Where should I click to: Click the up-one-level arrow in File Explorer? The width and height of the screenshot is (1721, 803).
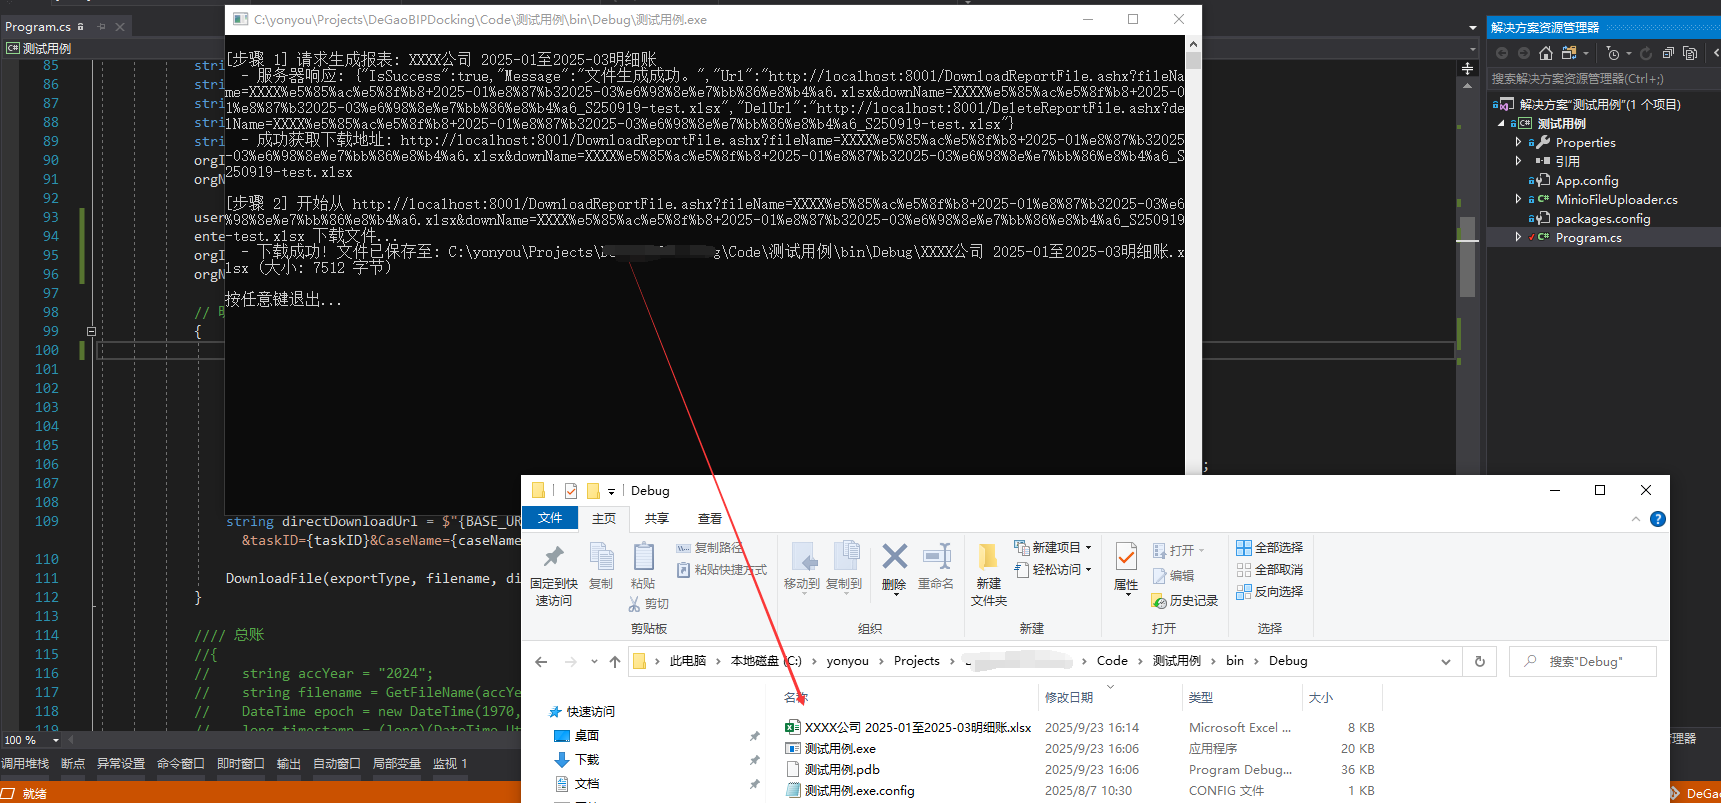coord(614,661)
